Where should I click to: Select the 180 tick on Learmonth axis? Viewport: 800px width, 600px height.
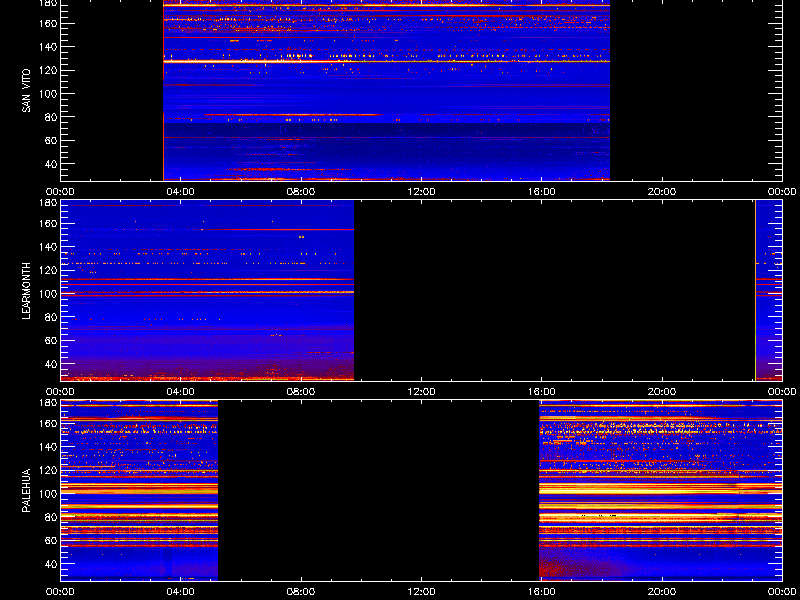pos(49,203)
